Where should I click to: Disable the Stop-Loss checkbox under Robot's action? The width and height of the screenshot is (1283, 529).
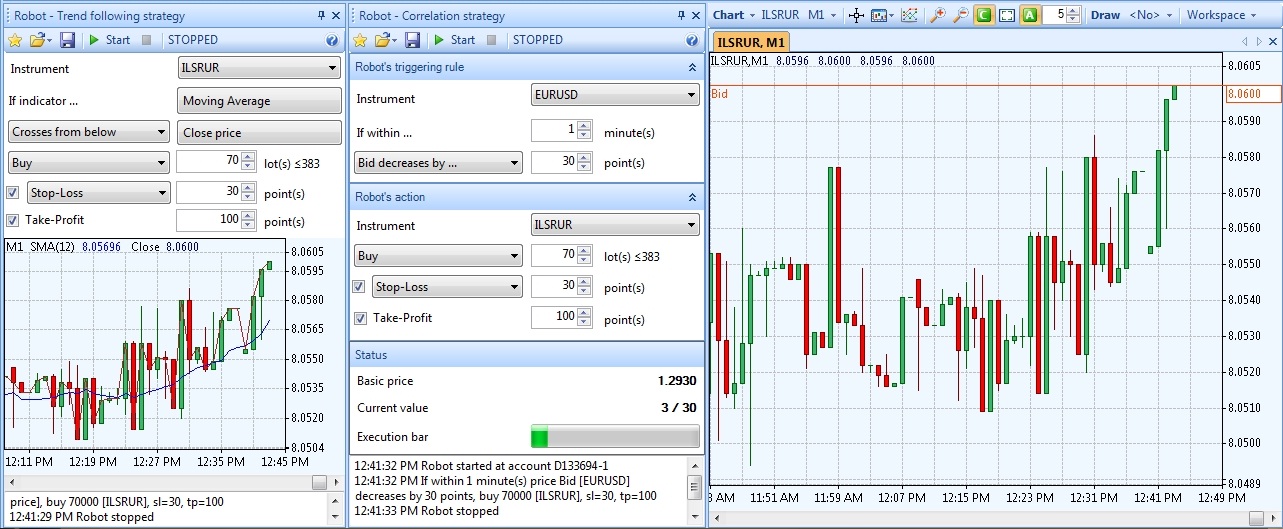tap(359, 287)
